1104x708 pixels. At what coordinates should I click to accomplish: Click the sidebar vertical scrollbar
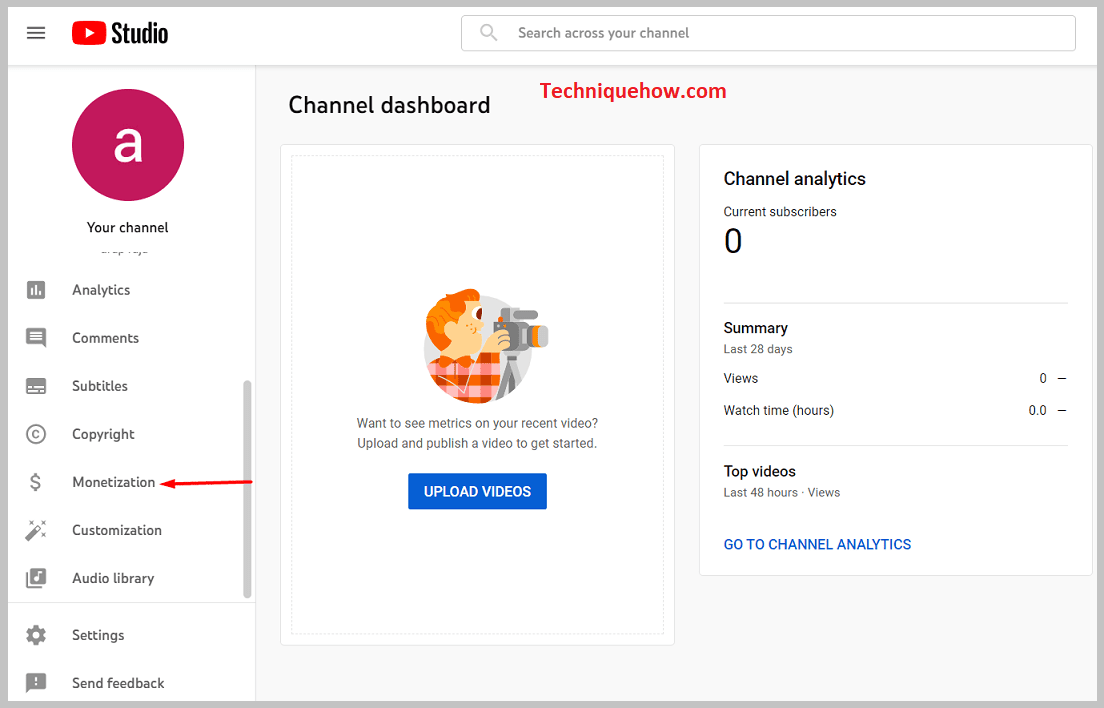[247, 489]
